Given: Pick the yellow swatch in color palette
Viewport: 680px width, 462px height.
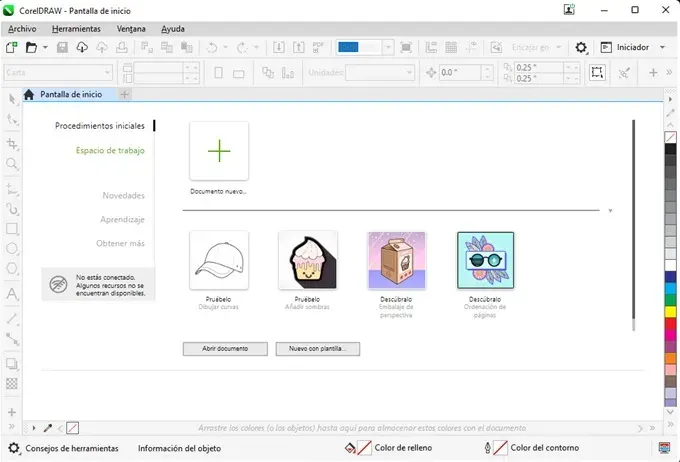Looking at the screenshot, I should (x=670, y=311).
